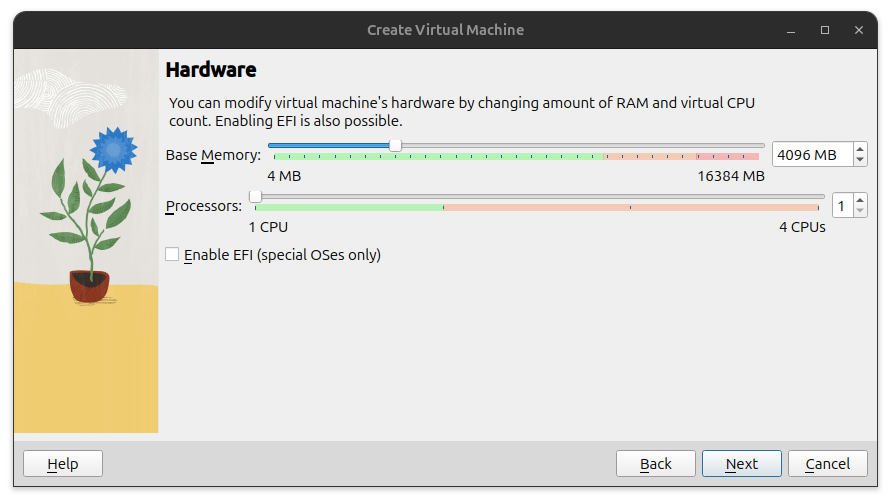This screenshot has height=503, width=891.
Task: Click the Processors label
Action: 204,206
